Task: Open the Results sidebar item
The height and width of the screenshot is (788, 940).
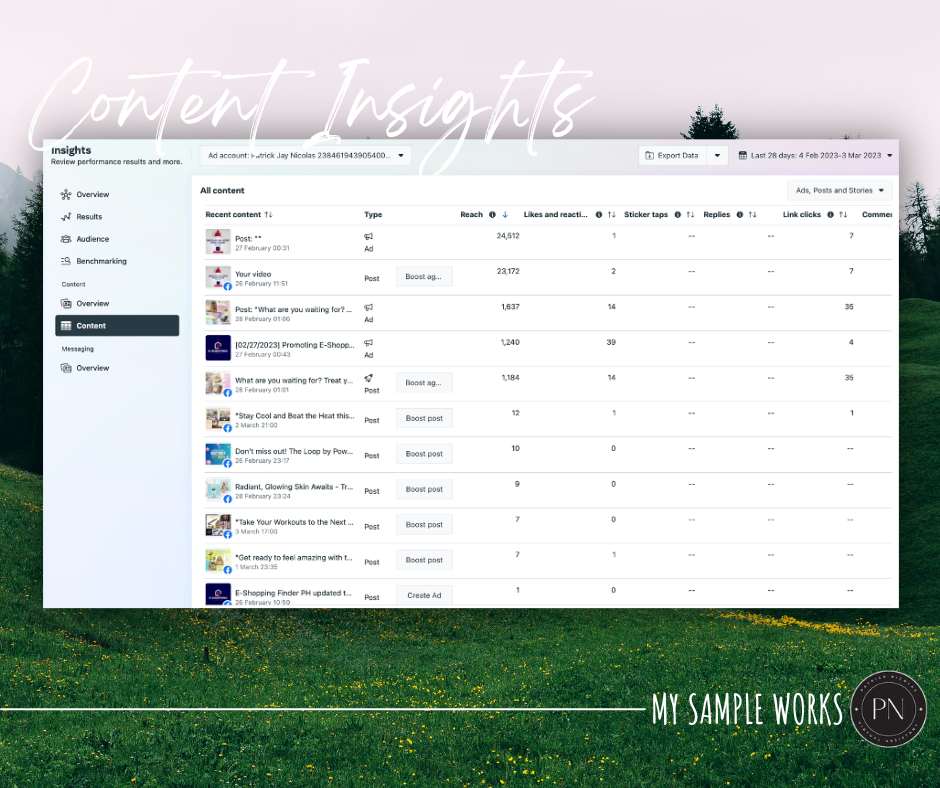Action: tap(89, 216)
